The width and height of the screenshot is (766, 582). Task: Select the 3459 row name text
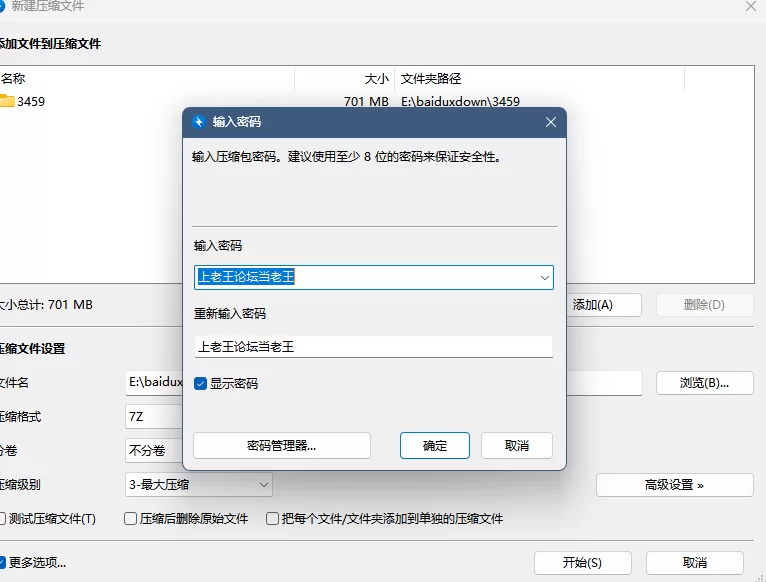31,102
